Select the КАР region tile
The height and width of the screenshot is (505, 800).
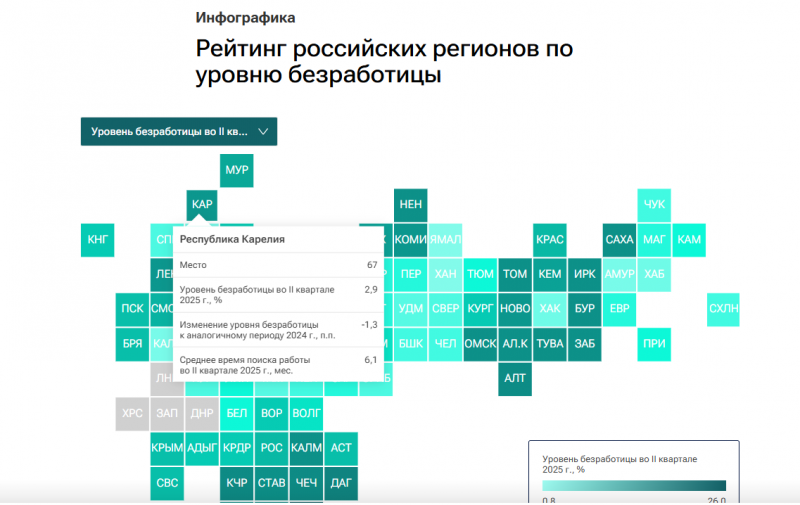(201, 205)
